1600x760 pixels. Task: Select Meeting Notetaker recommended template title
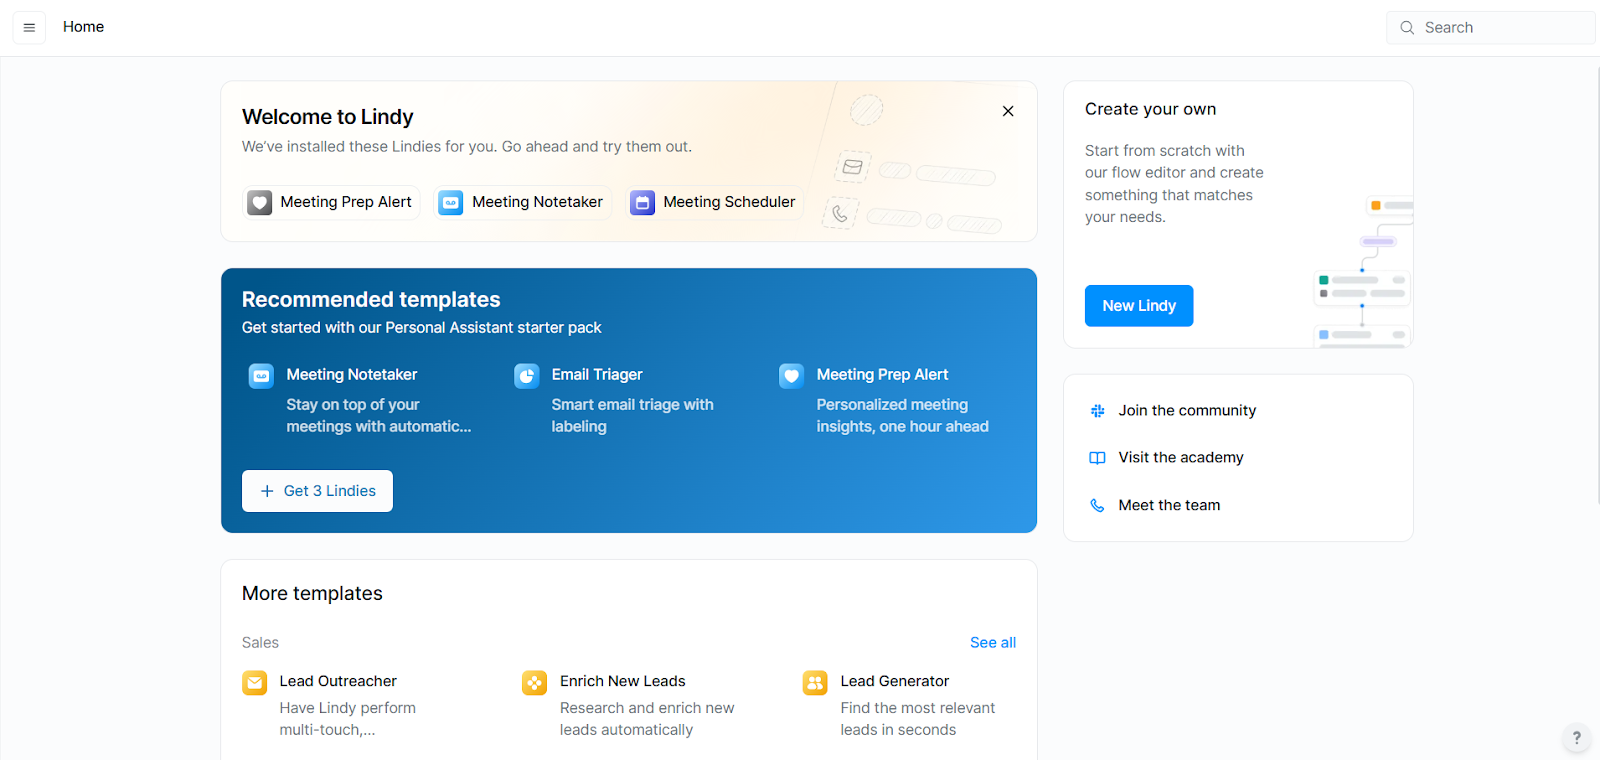point(352,374)
